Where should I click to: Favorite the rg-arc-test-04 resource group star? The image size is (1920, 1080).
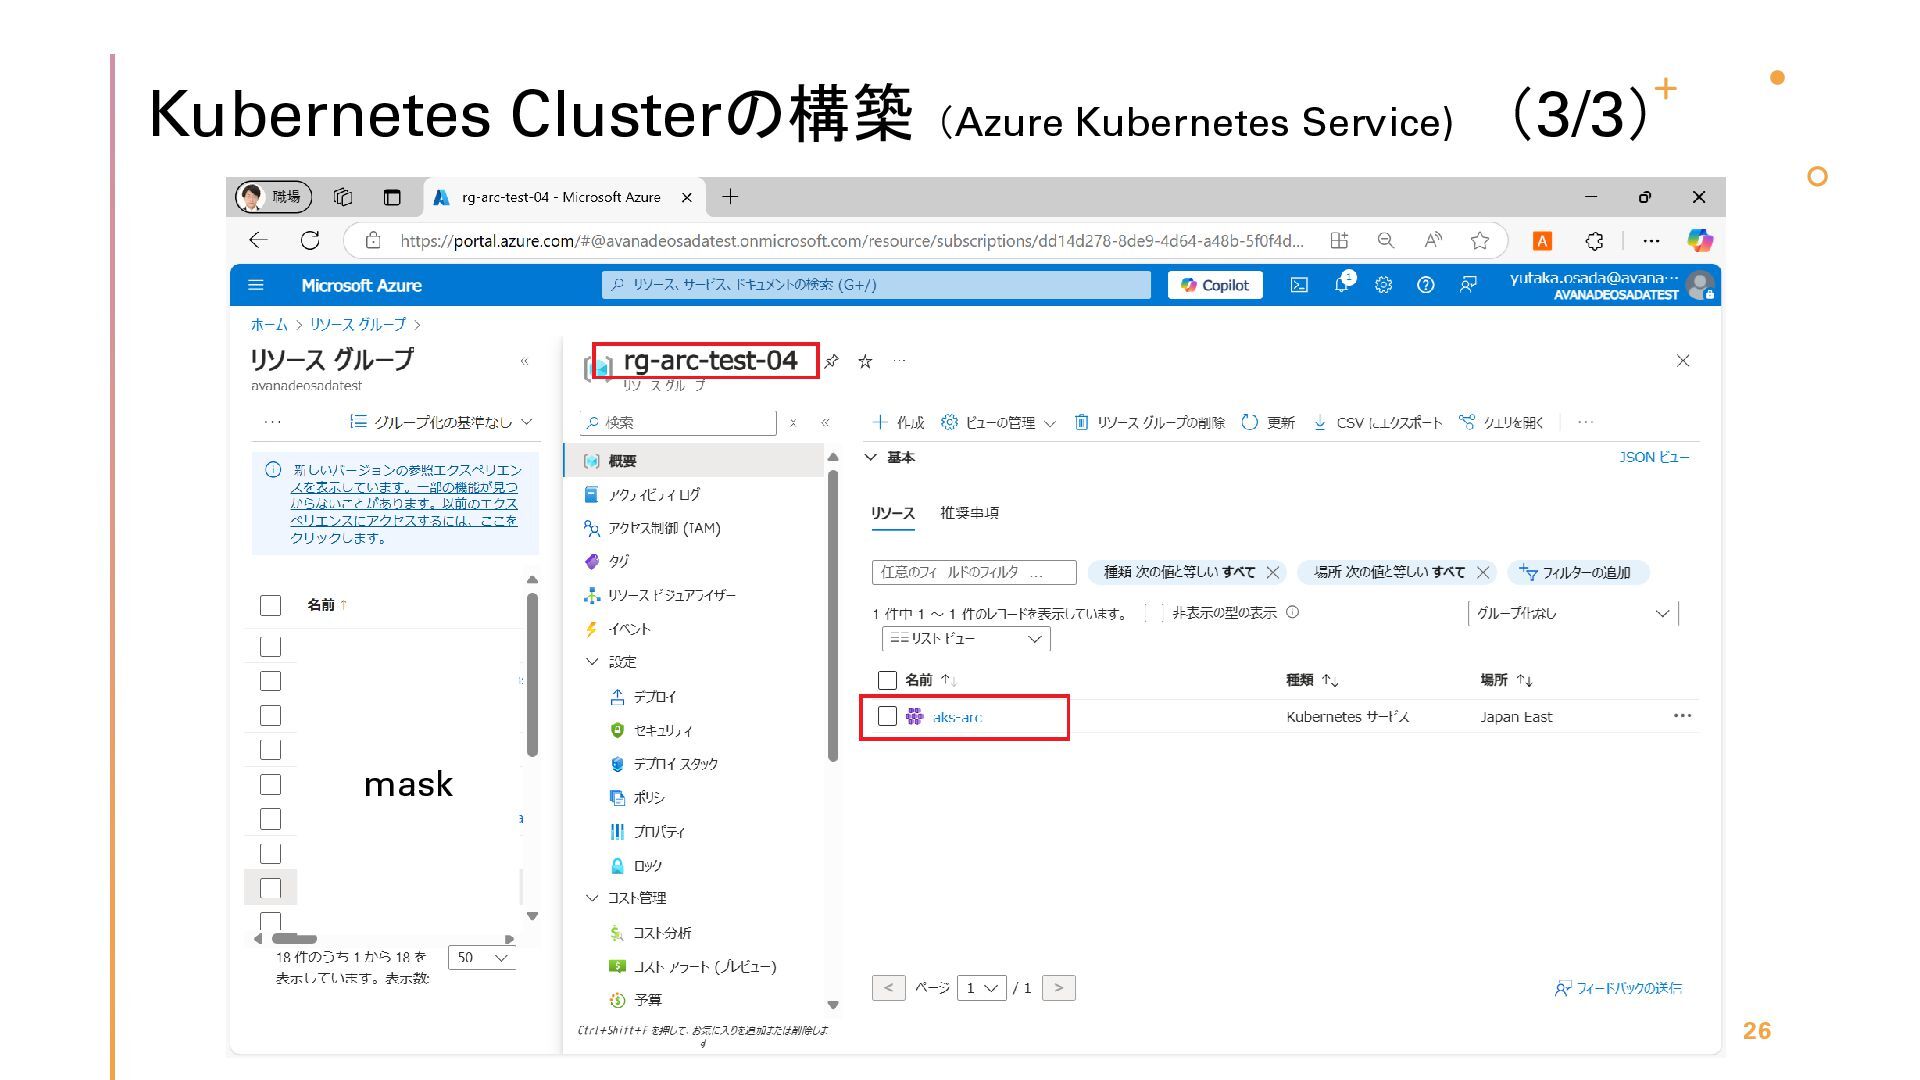point(865,361)
